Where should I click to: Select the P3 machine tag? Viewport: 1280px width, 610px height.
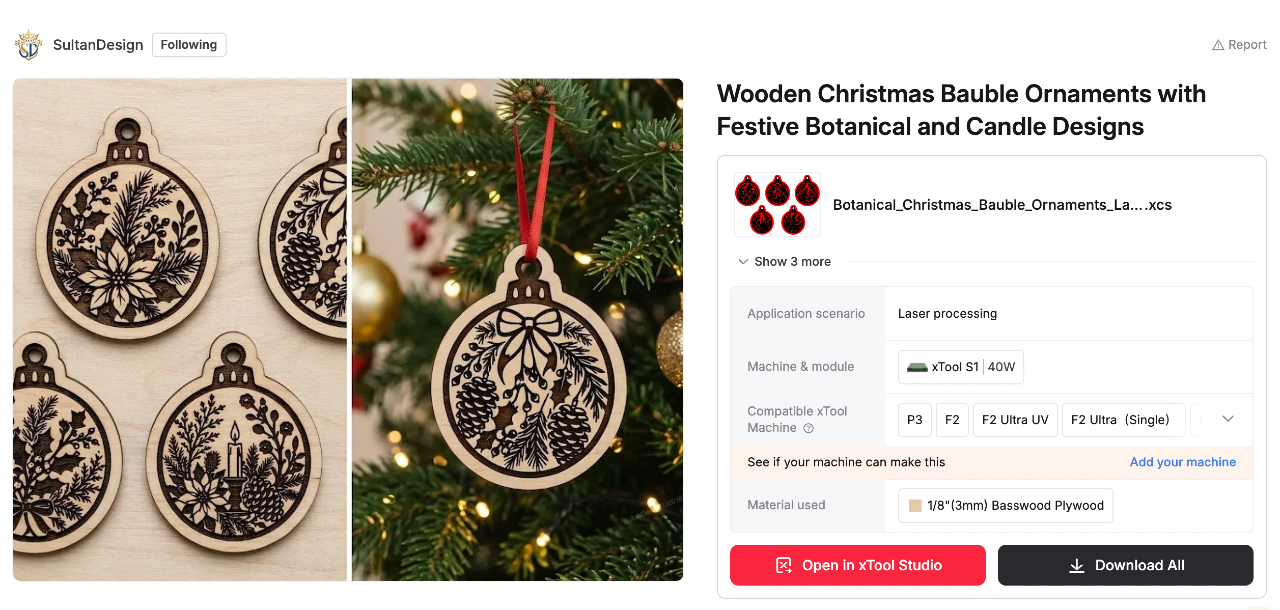tap(915, 420)
